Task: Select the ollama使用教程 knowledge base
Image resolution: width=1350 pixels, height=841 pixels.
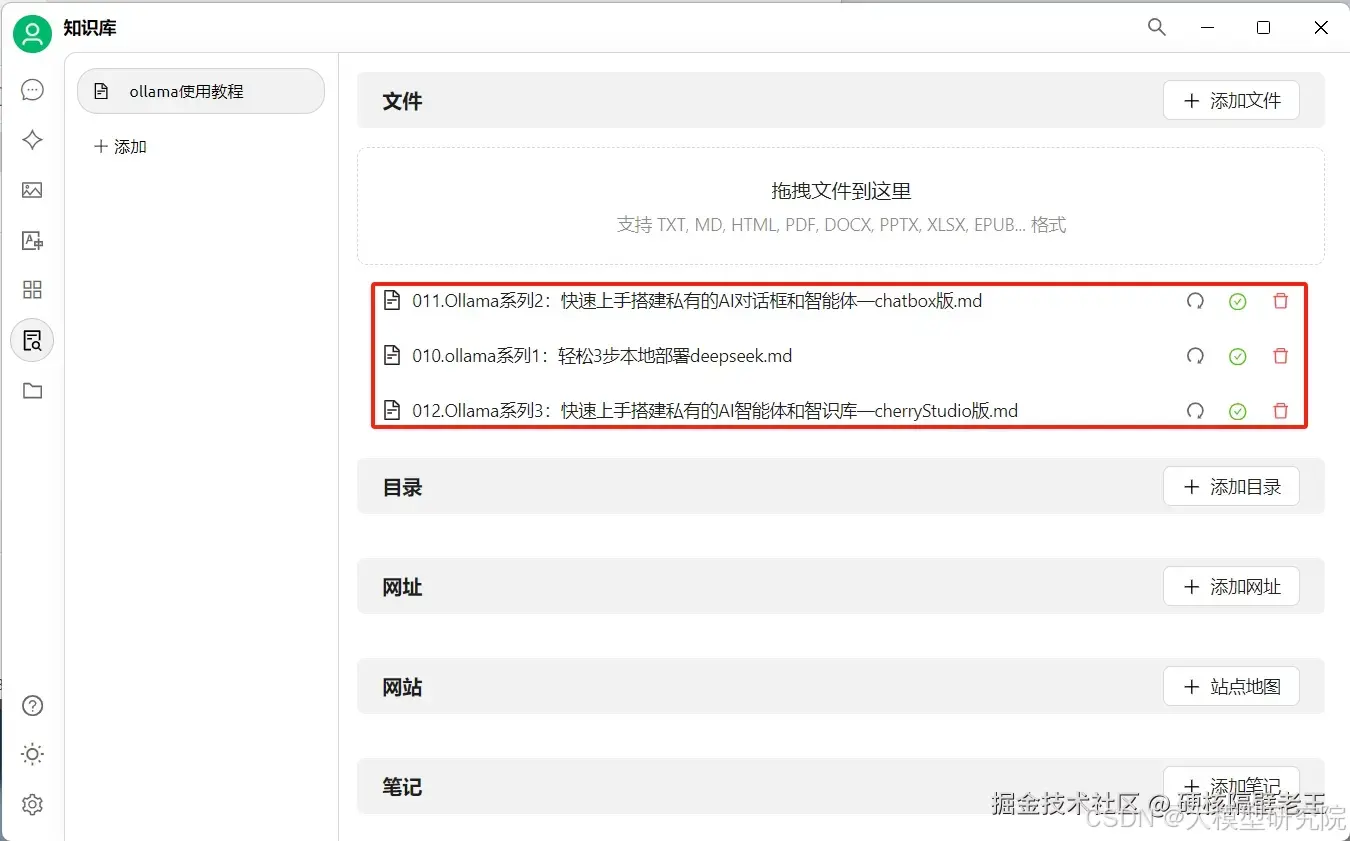Action: pyautogui.click(x=201, y=91)
